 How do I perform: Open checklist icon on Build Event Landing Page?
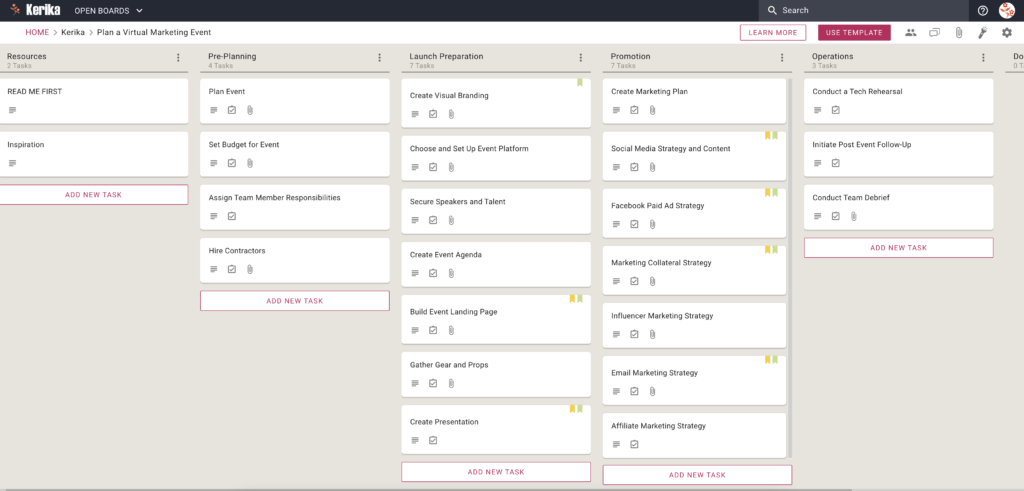pyautogui.click(x=433, y=330)
